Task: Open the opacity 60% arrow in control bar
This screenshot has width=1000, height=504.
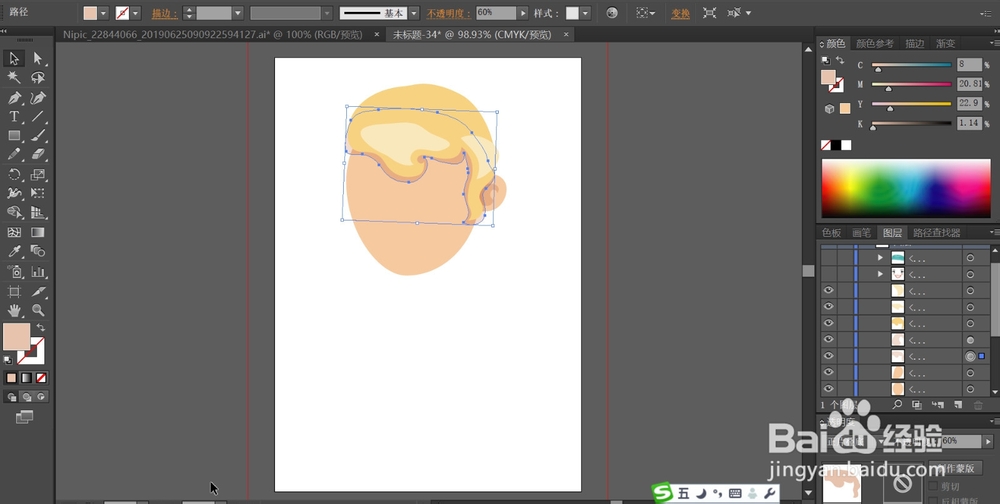Action: (x=523, y=13)
